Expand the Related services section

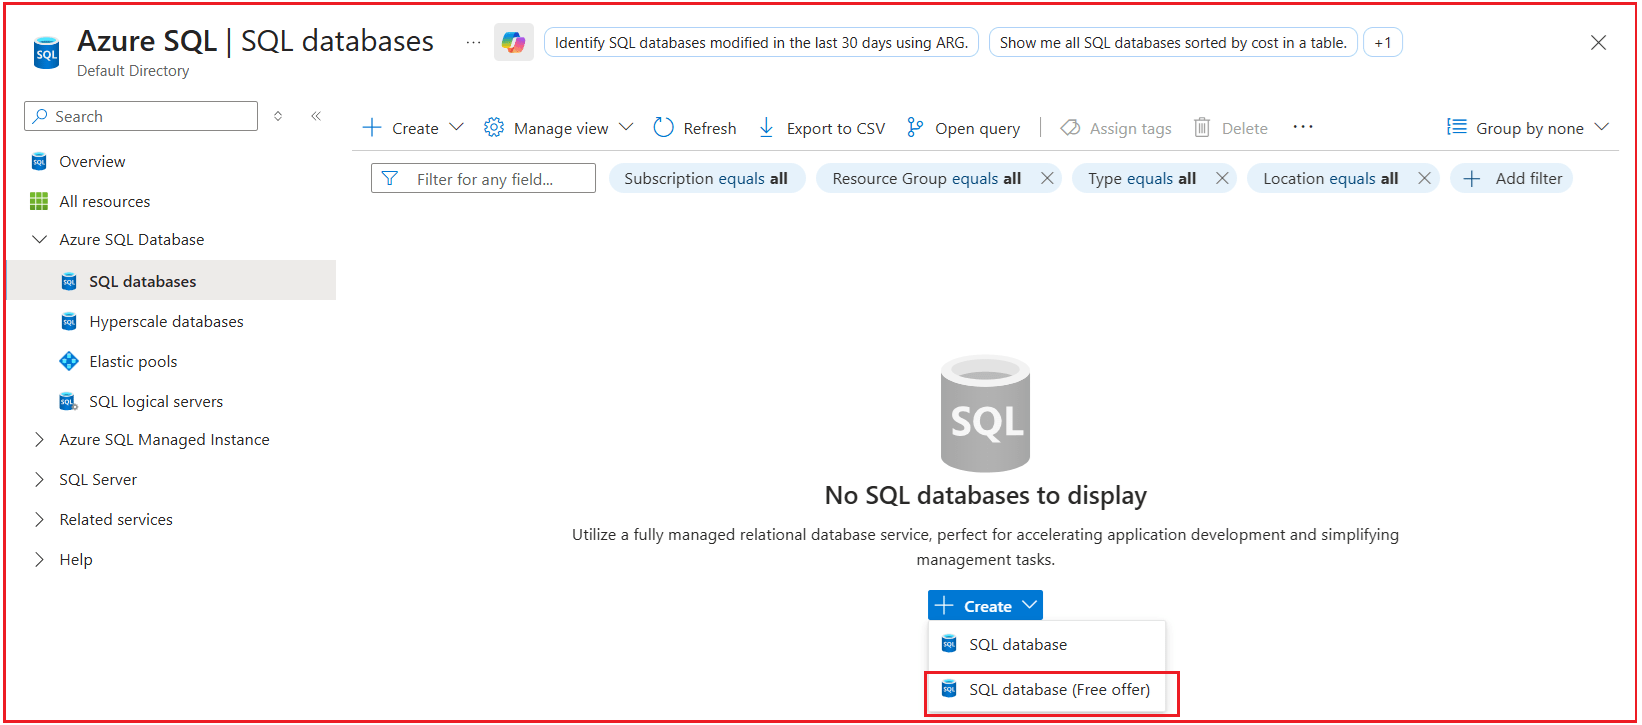(40, 519)
